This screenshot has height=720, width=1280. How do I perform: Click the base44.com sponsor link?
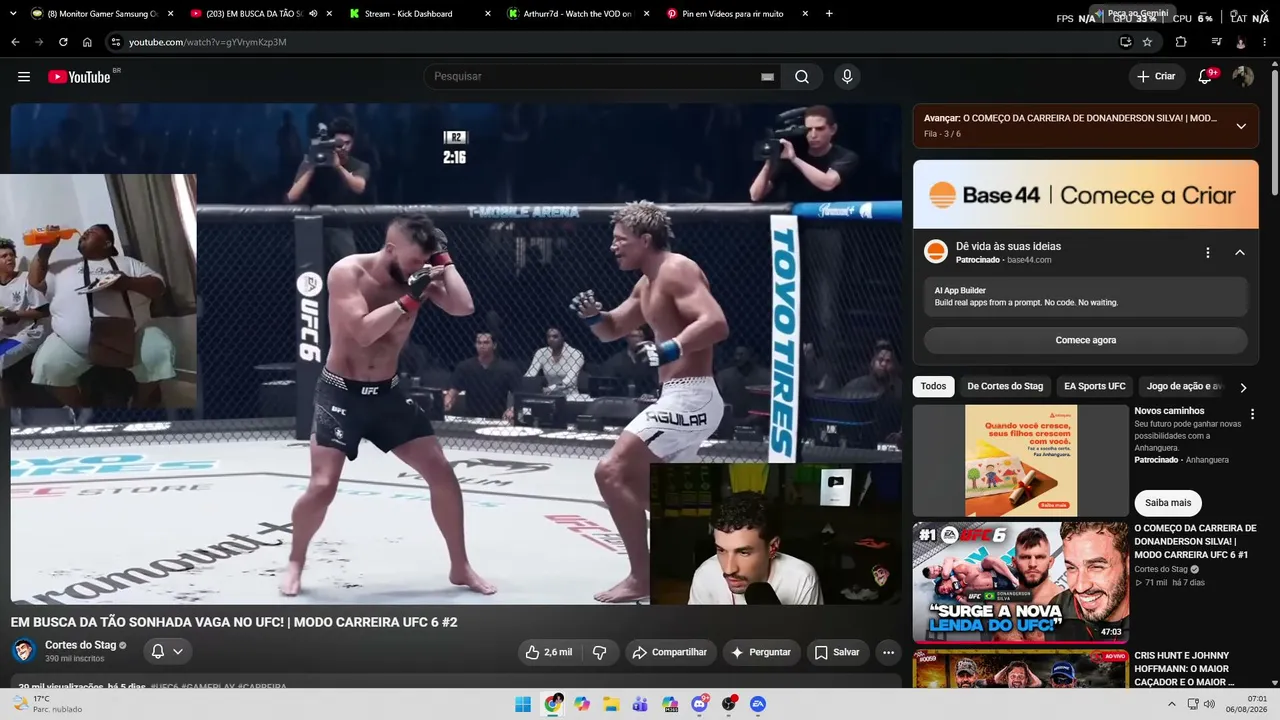[1029, 260]
